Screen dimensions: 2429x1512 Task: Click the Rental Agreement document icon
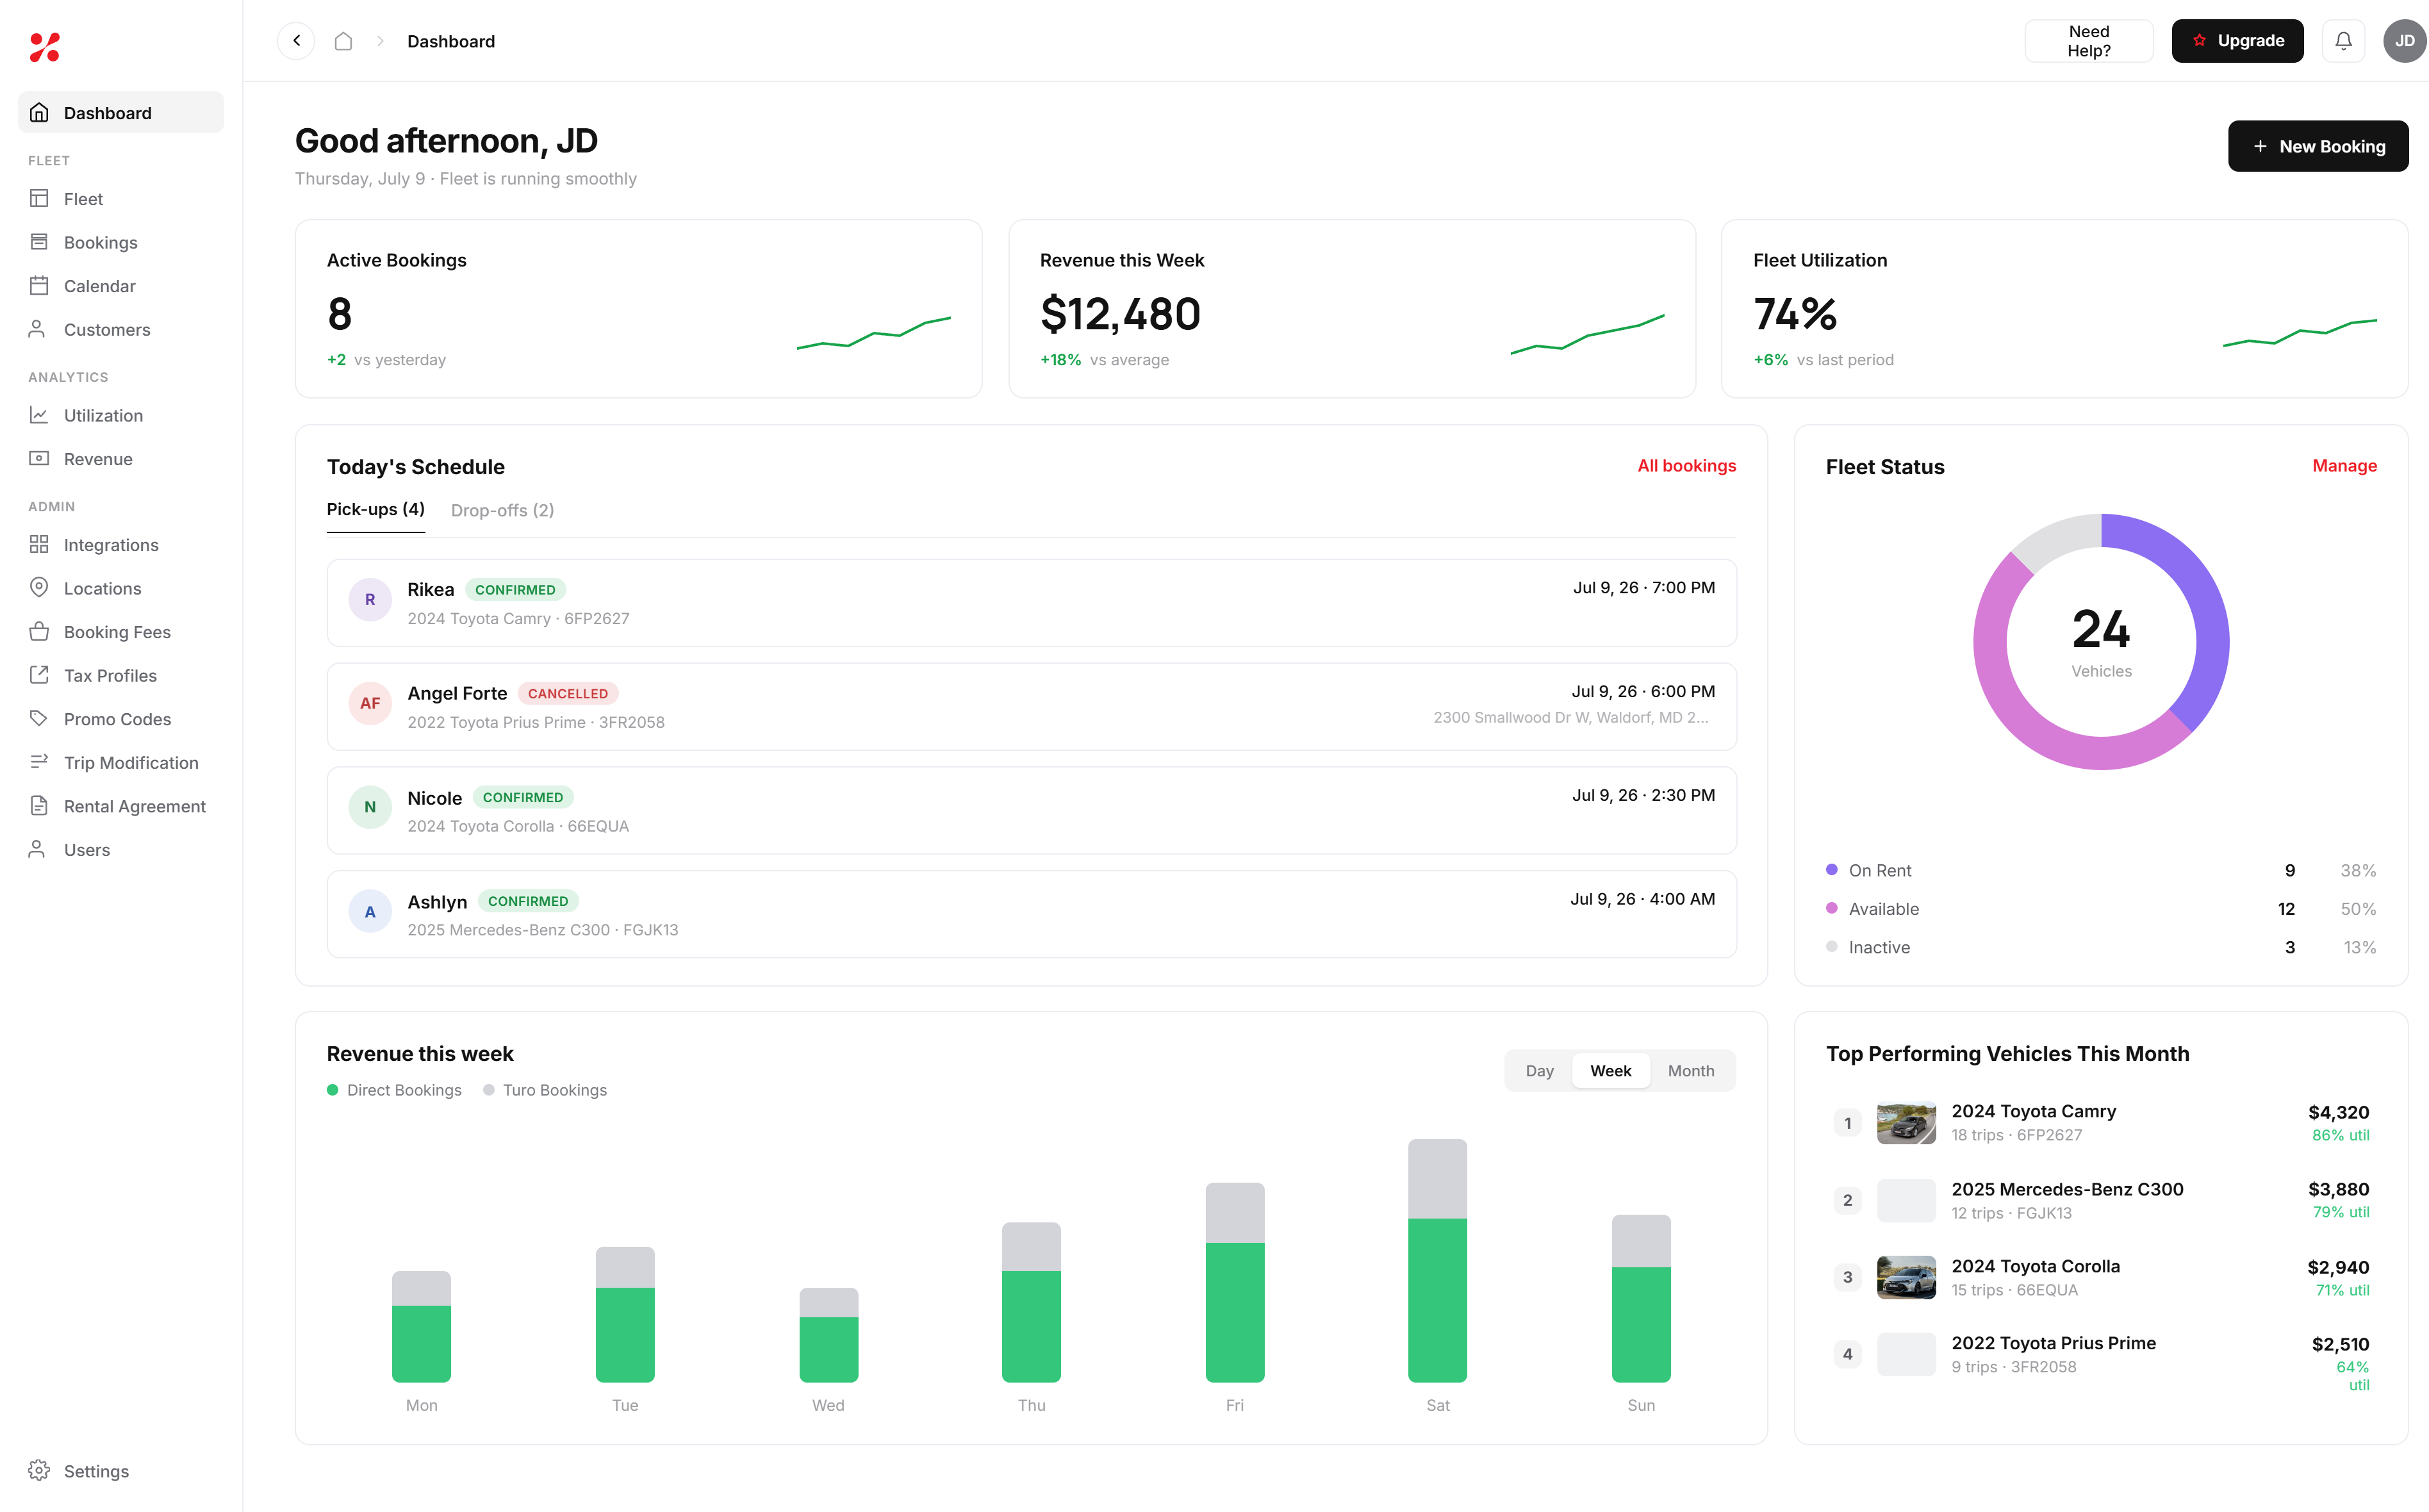pos(39,806)
